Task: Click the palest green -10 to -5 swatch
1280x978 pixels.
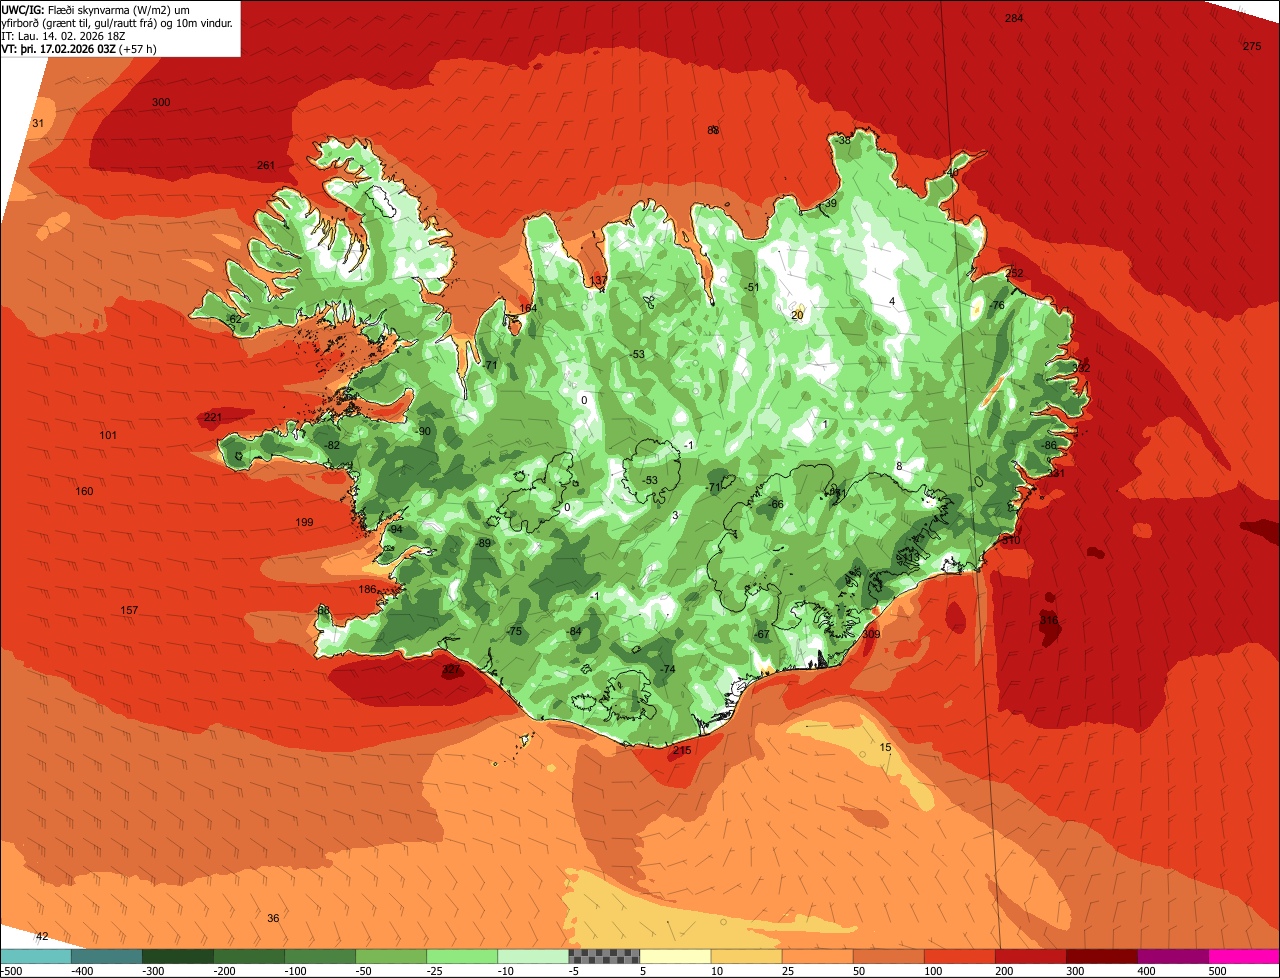Action: (x=532, y=956)
